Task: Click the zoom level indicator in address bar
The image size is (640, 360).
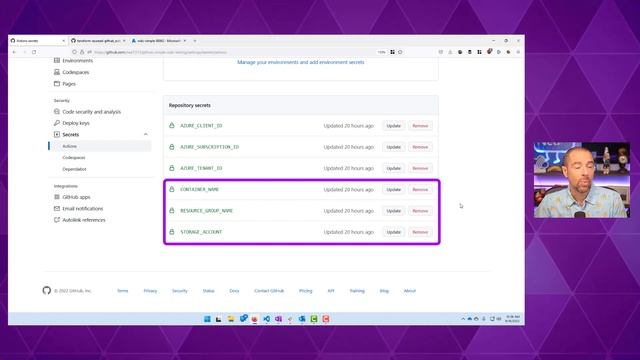Action: click(x=381, y=52)
